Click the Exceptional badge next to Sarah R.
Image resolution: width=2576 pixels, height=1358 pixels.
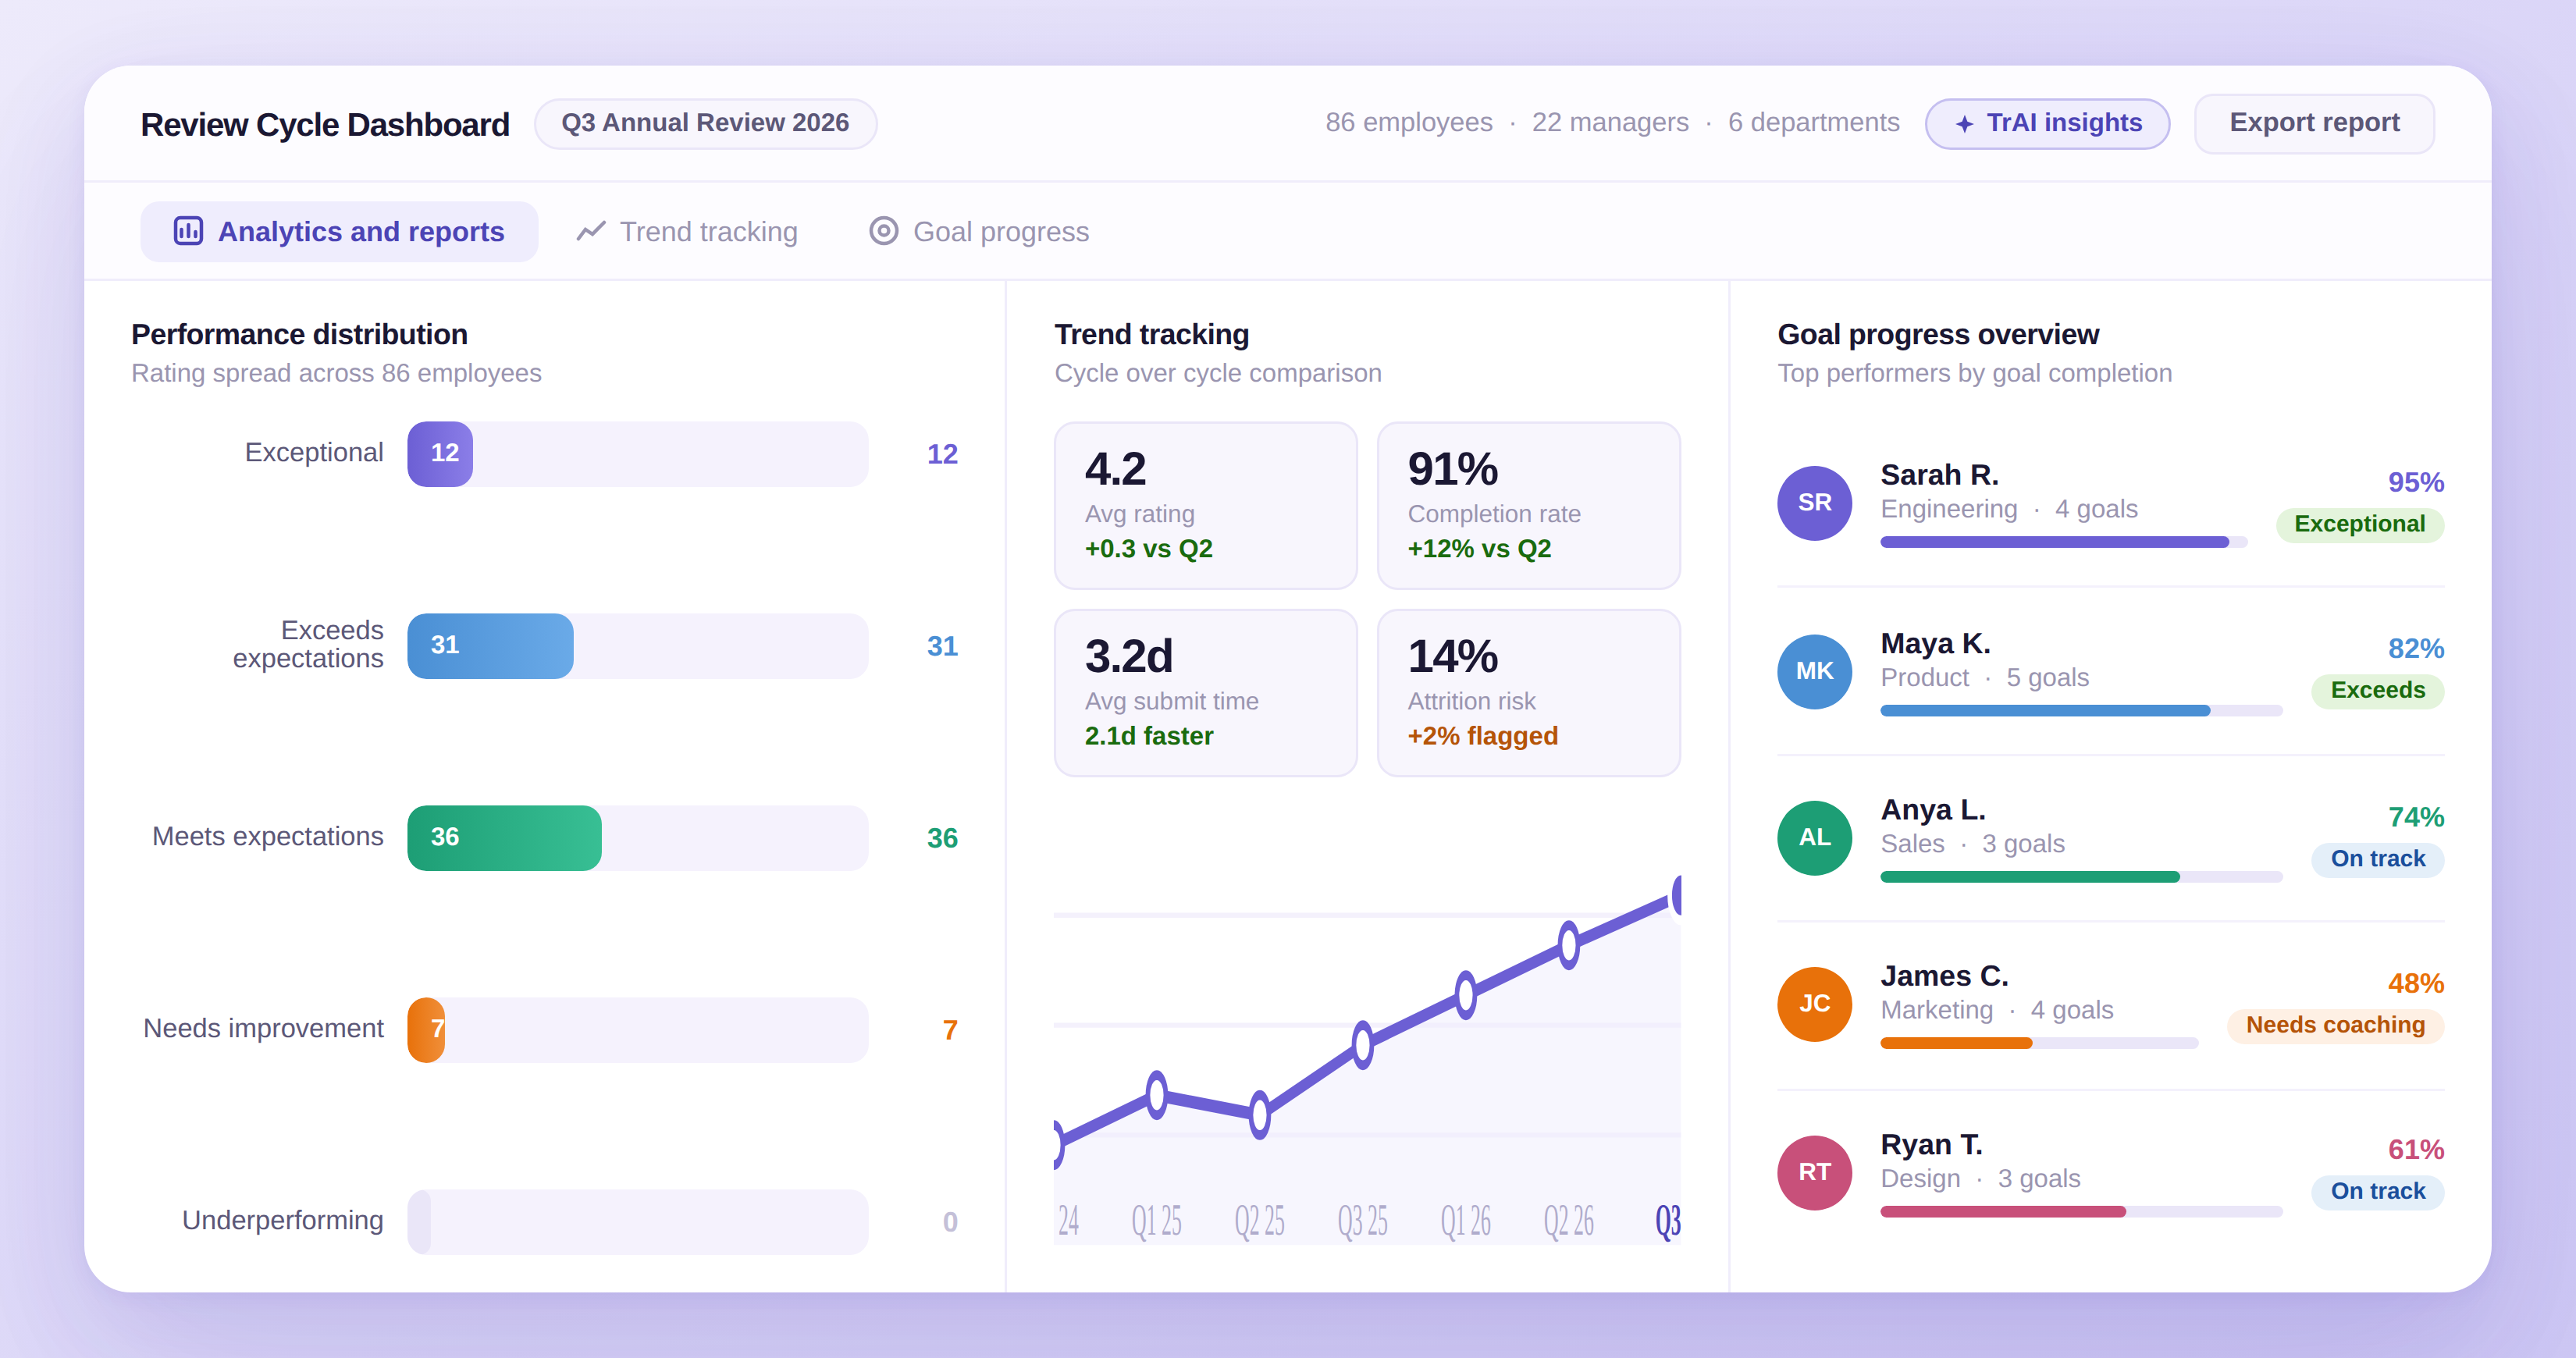[2360, 524]
